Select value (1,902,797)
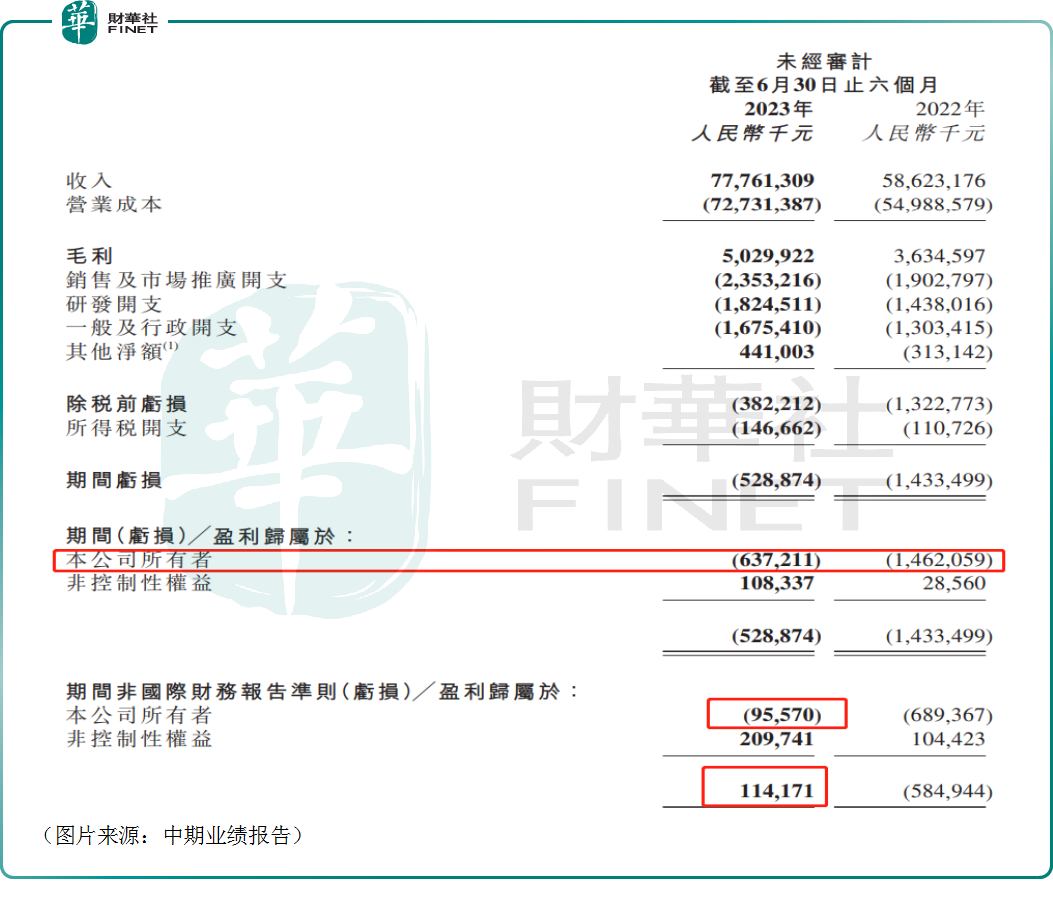Screen dimensions: 1053x899 coord(939,280)
